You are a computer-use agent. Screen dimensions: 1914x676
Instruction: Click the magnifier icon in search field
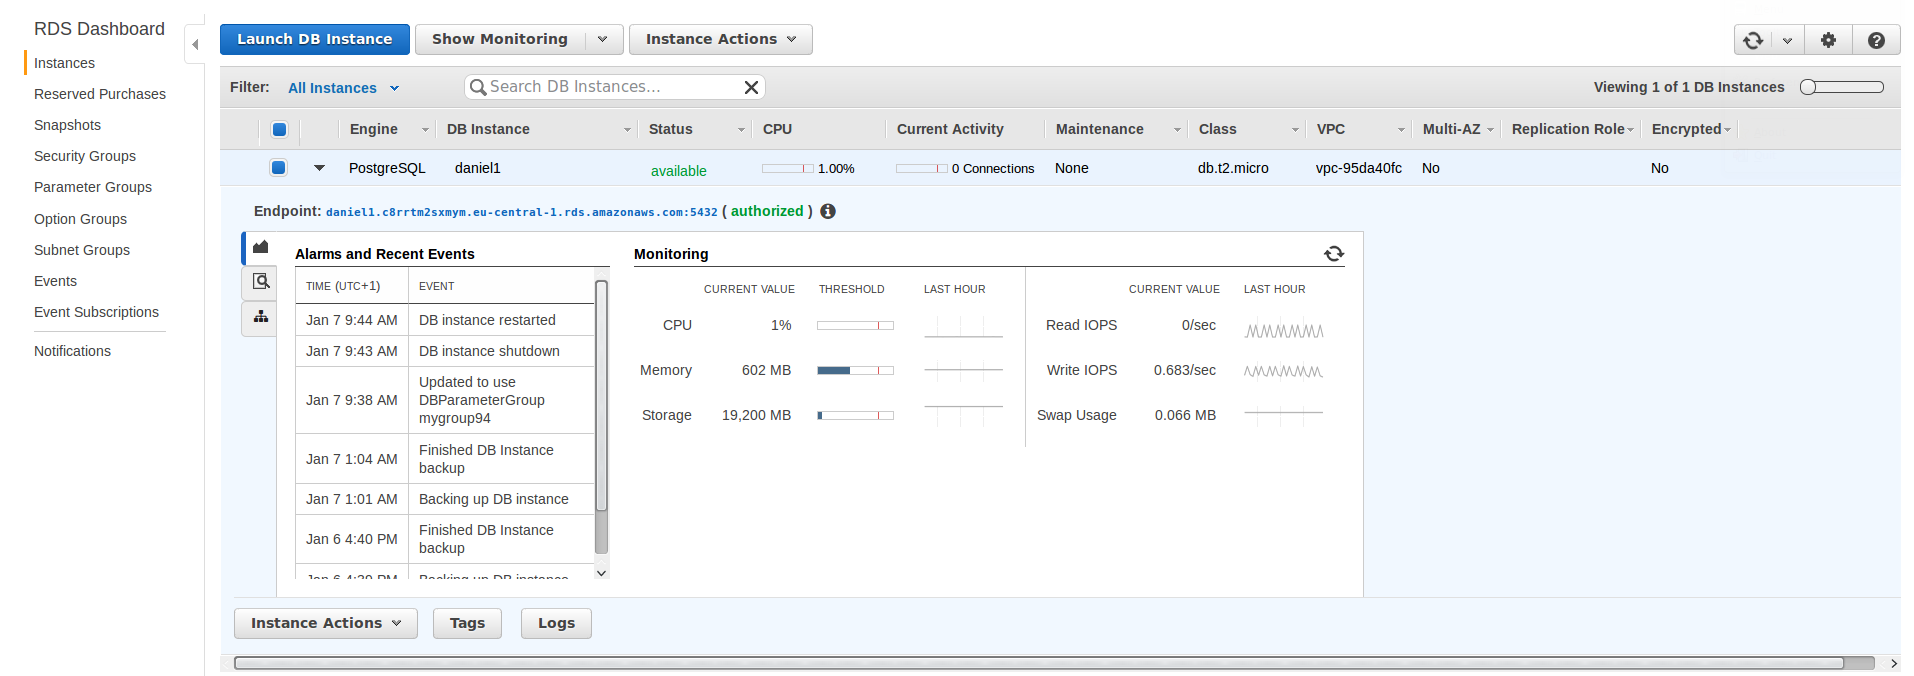pos(478,87)
